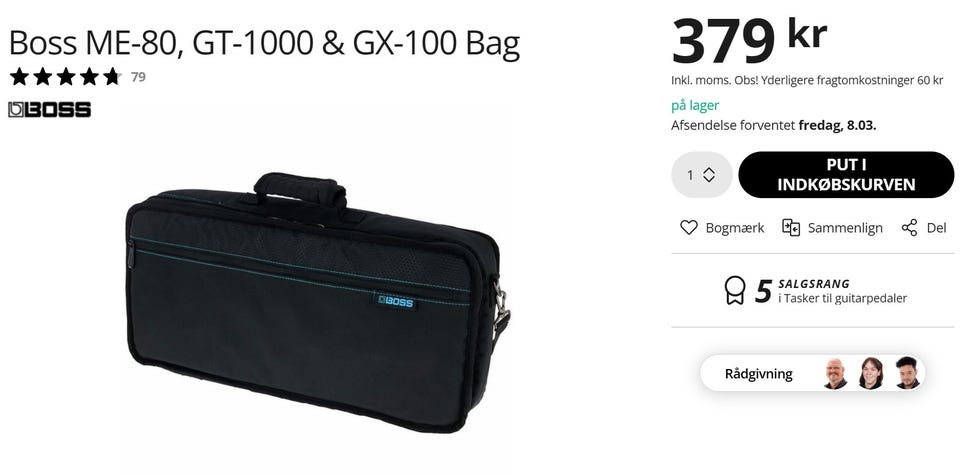Add item with PUT I INDKØBSKURVEN
960x475 pixels.
coord(846,175)
